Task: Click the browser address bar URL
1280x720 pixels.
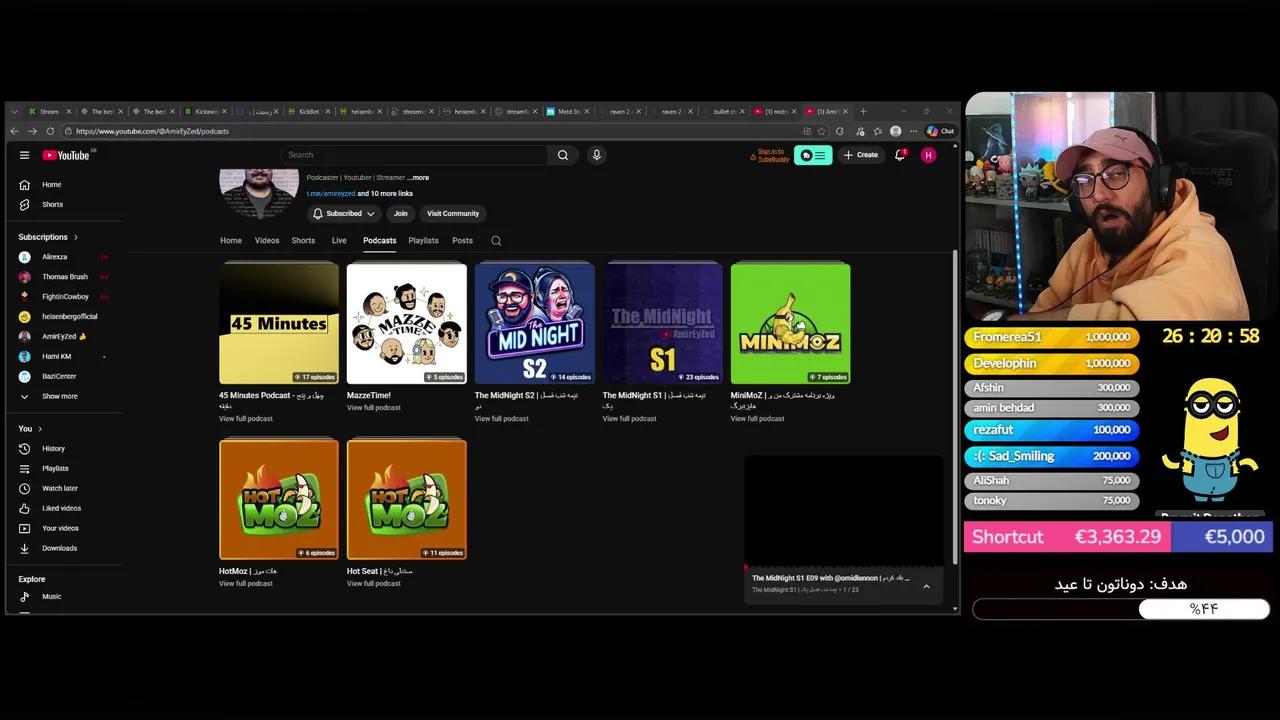Action: tap(152, 131)
